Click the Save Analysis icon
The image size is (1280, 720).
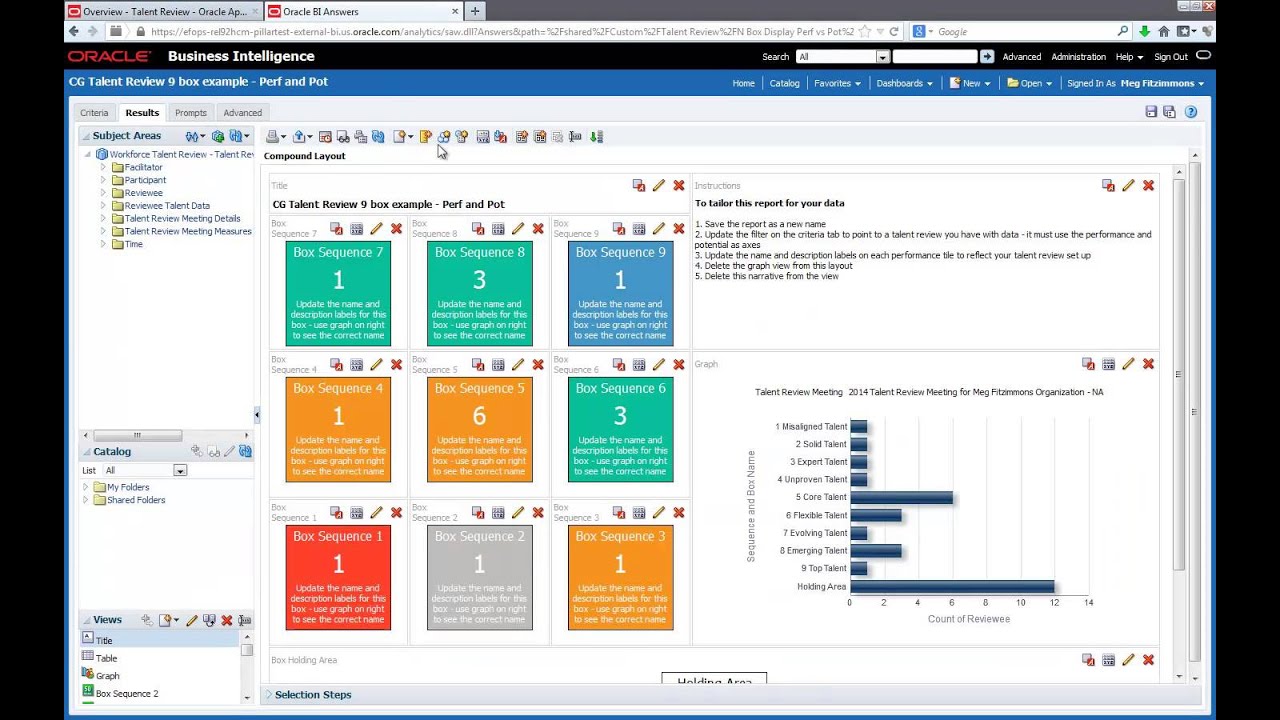1151,112
